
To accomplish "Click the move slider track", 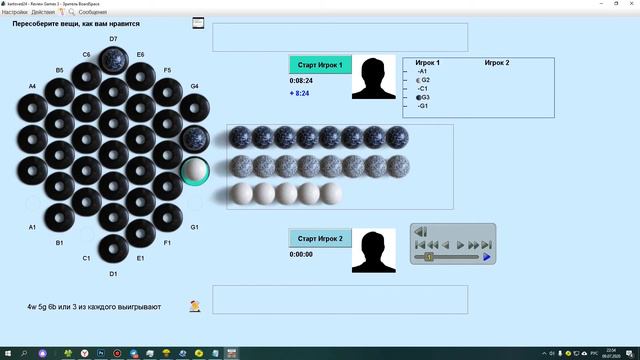I will pyautogui.click(x=446, y=257).
